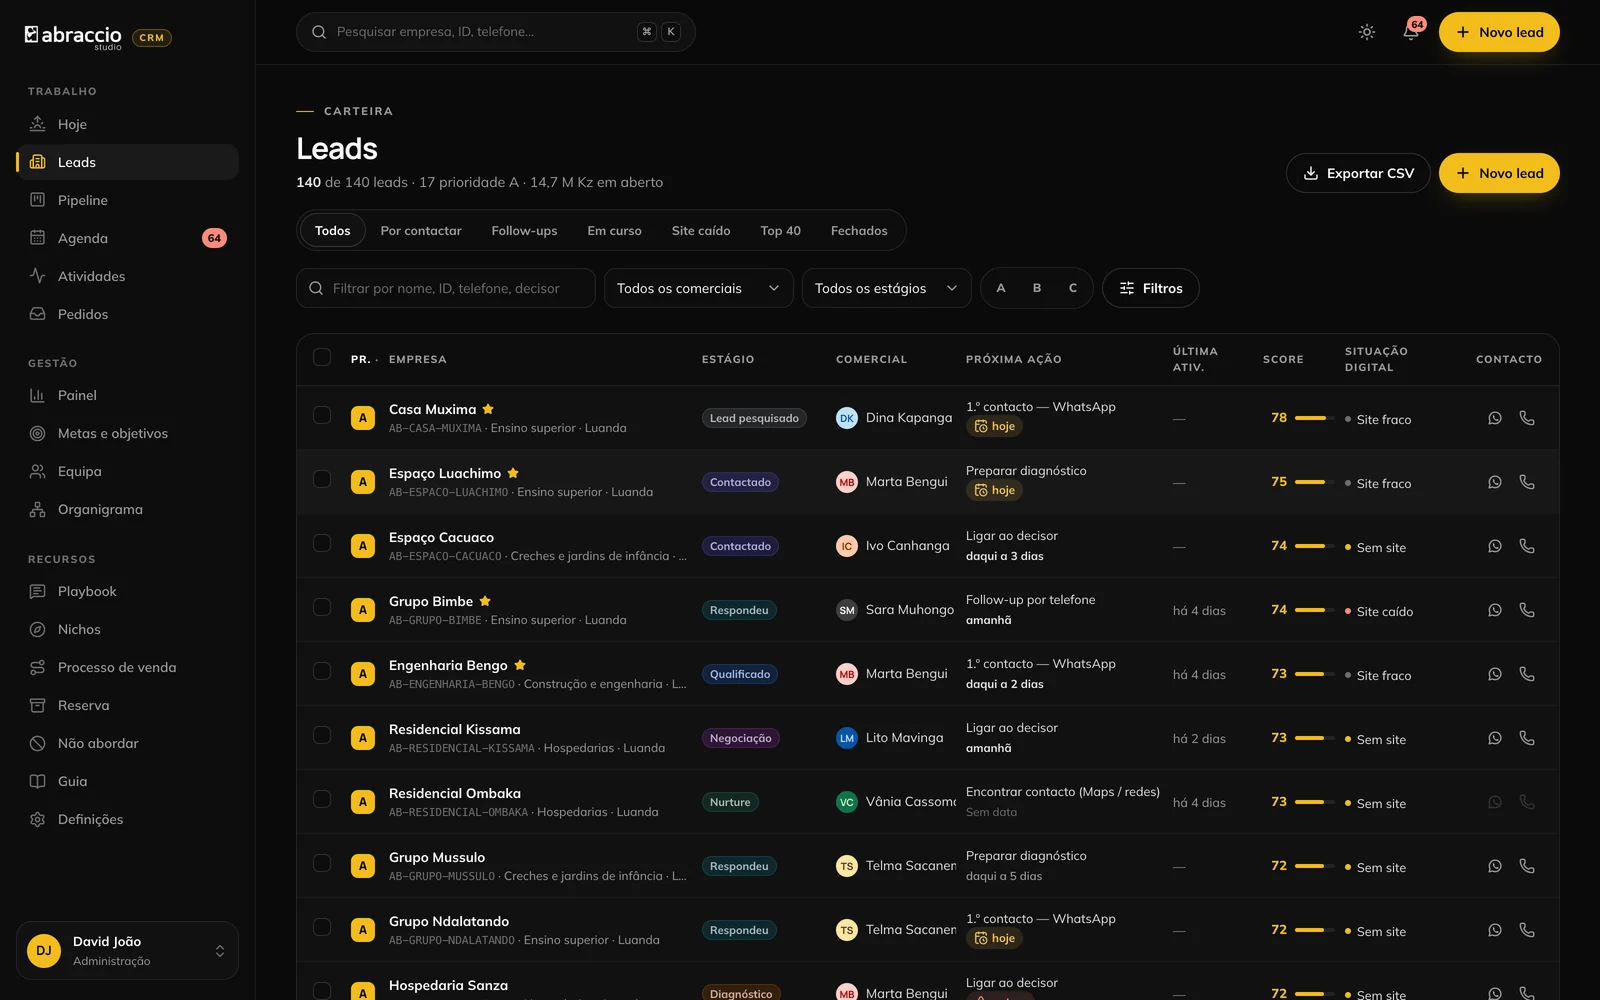Click the Exportar CSV button
The image size is (1600, 1000).
[x=1358, y=173]
